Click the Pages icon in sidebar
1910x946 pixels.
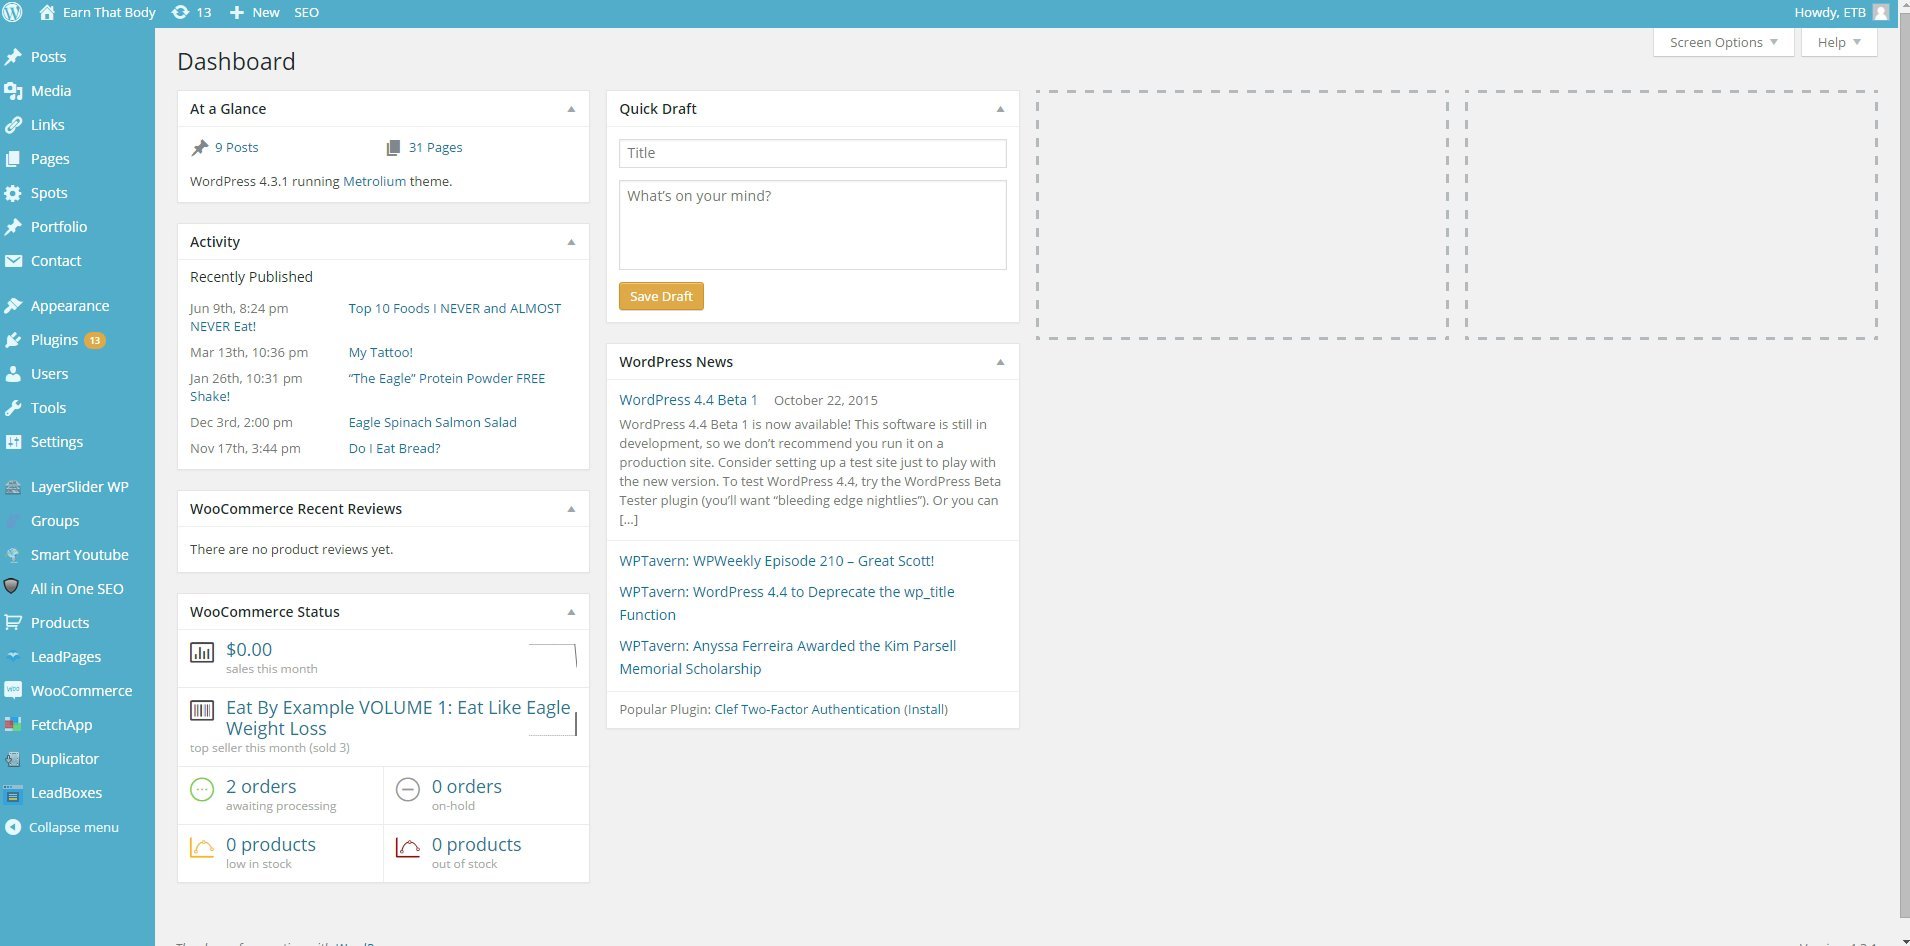pyautogui.click(x=13, y=159)
